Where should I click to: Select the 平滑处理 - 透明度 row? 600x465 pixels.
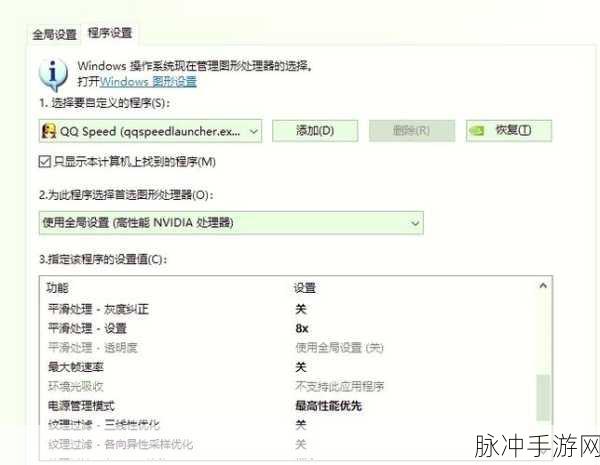point(289,348)
